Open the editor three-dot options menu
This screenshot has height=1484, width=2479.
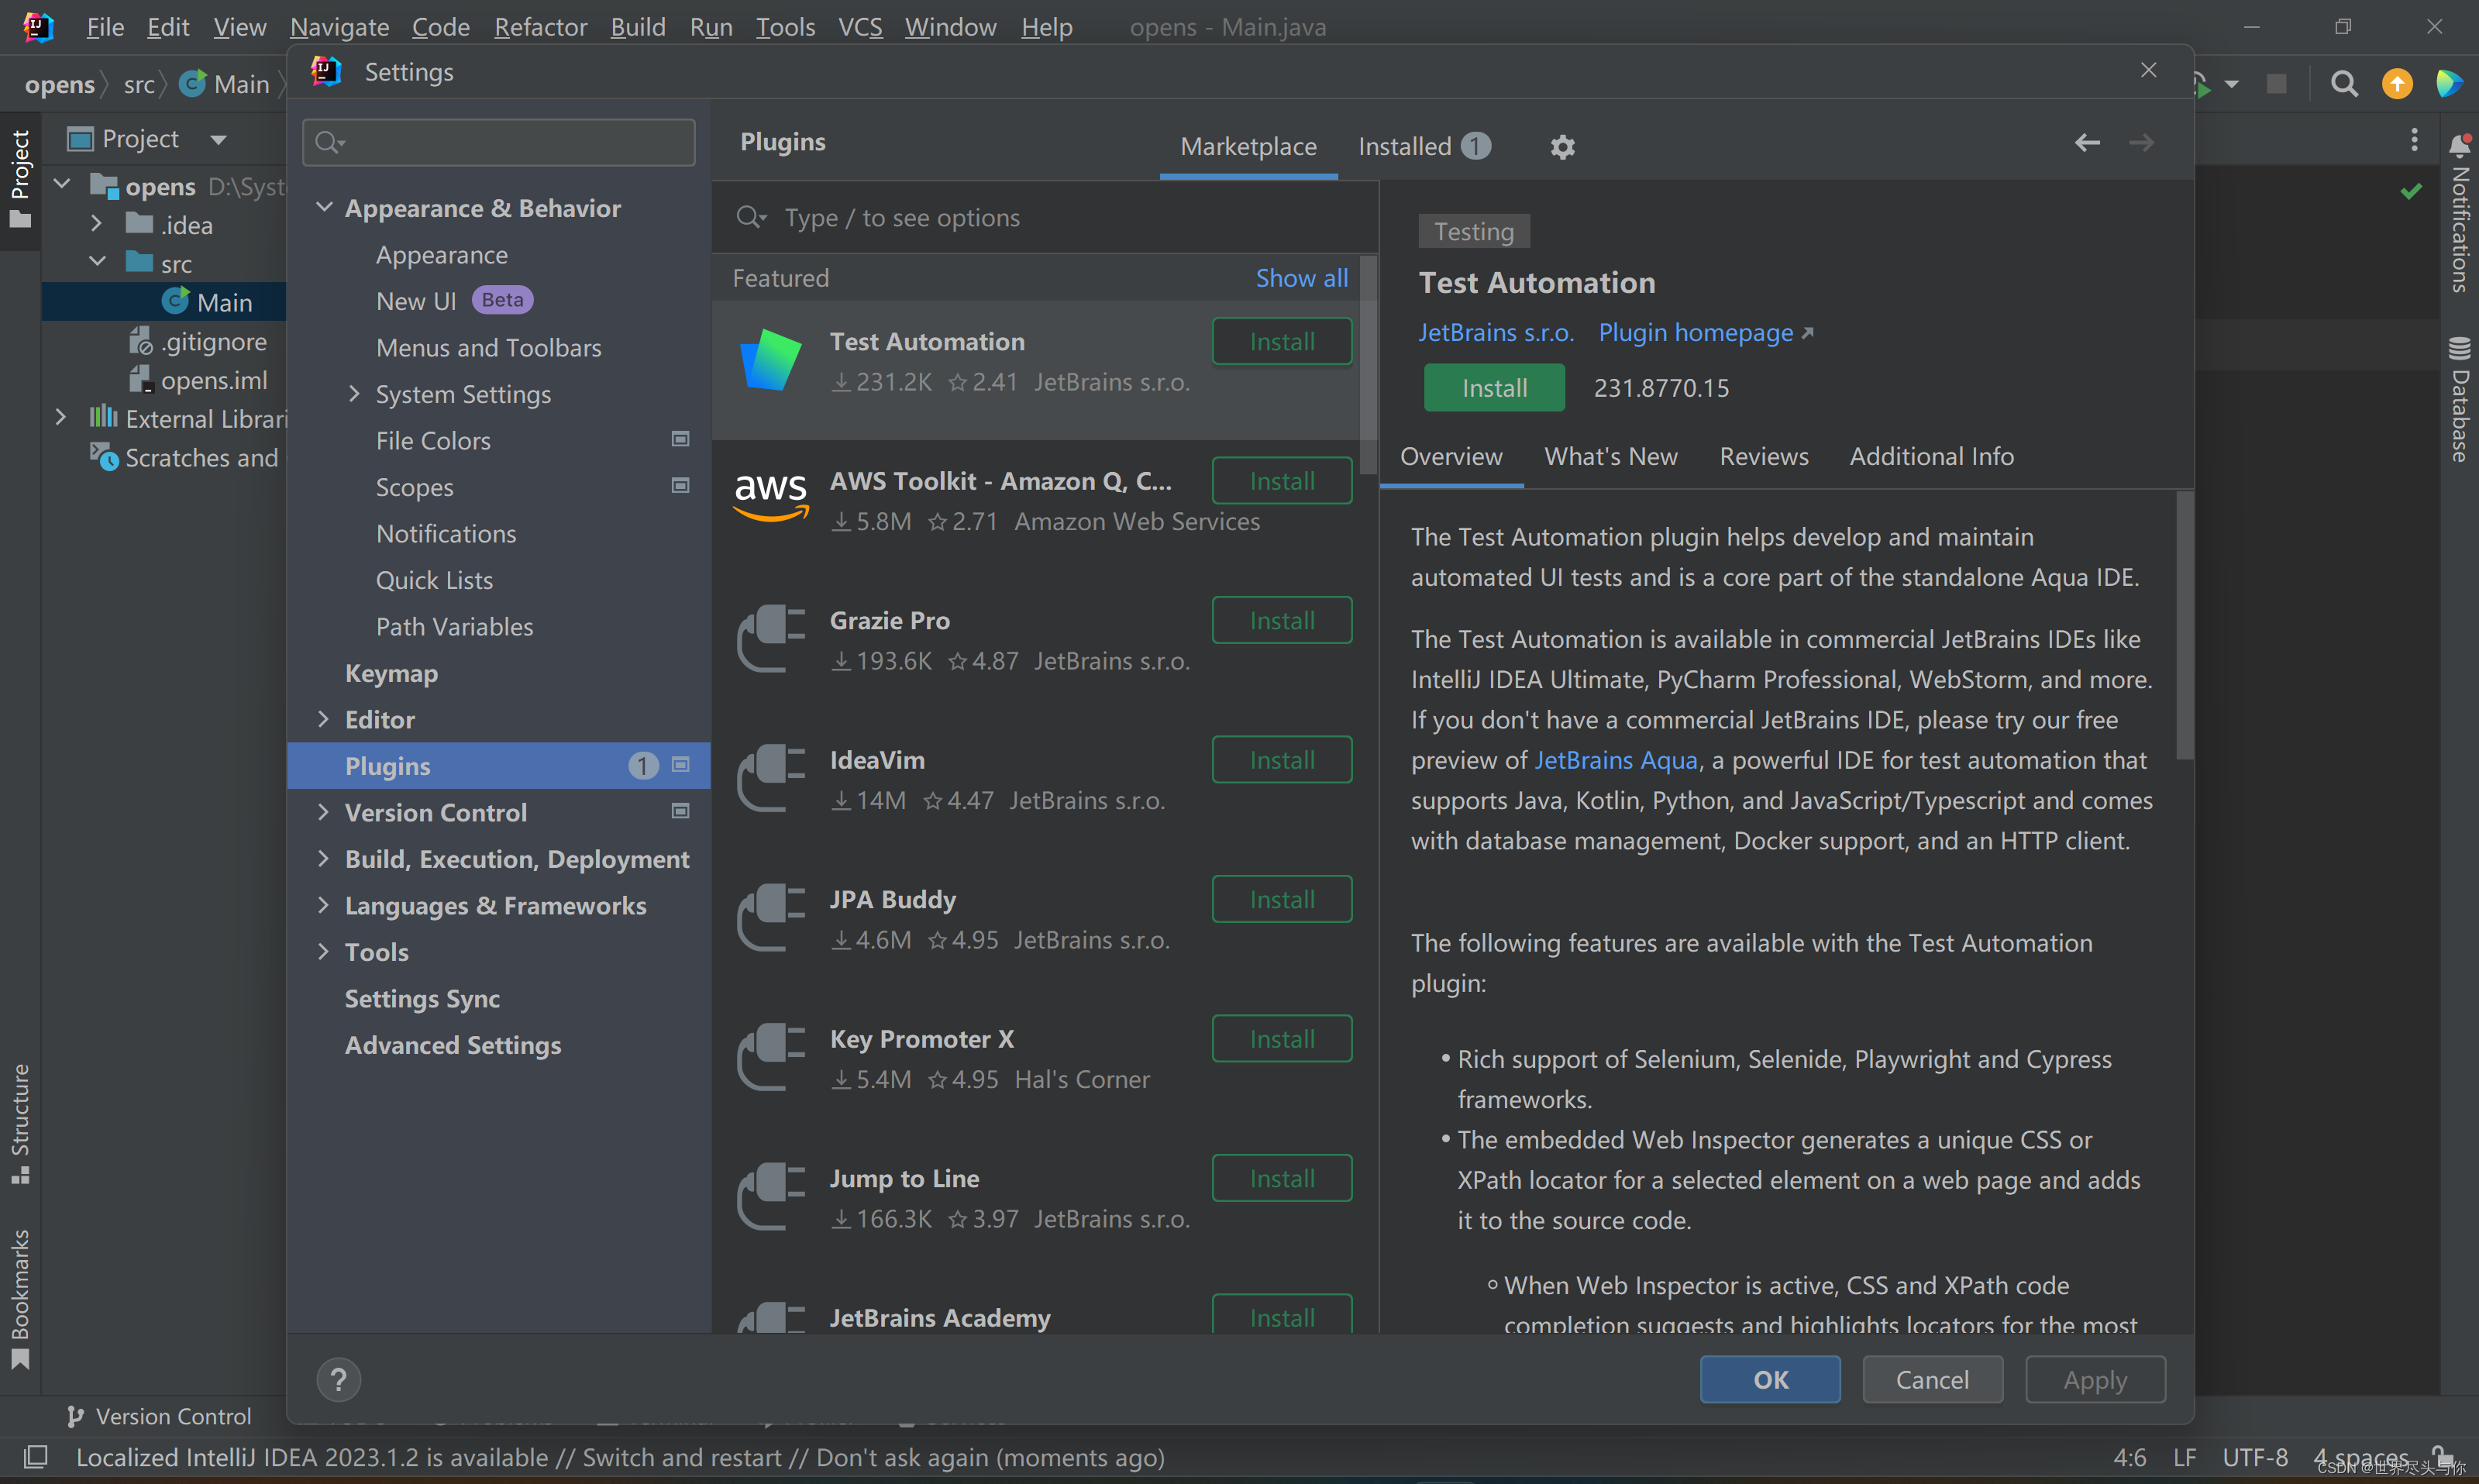2414,139
